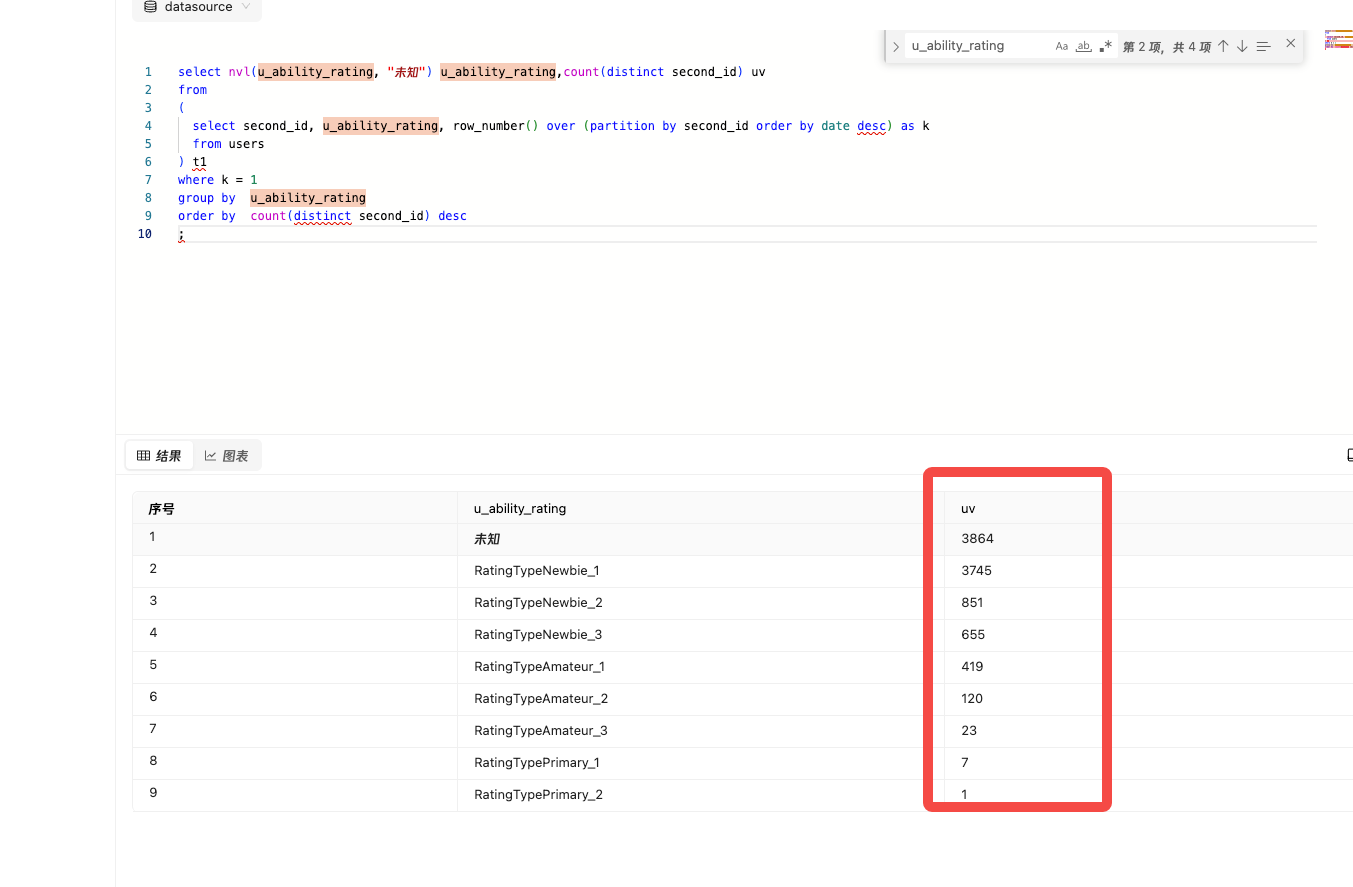Click line number 10 in editor gutter
Screen dimensions: 1353x887
point(145,234)
